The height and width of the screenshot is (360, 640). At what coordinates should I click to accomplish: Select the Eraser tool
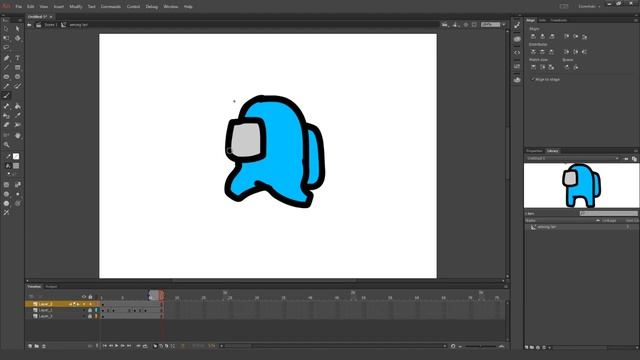coord(6,125)
